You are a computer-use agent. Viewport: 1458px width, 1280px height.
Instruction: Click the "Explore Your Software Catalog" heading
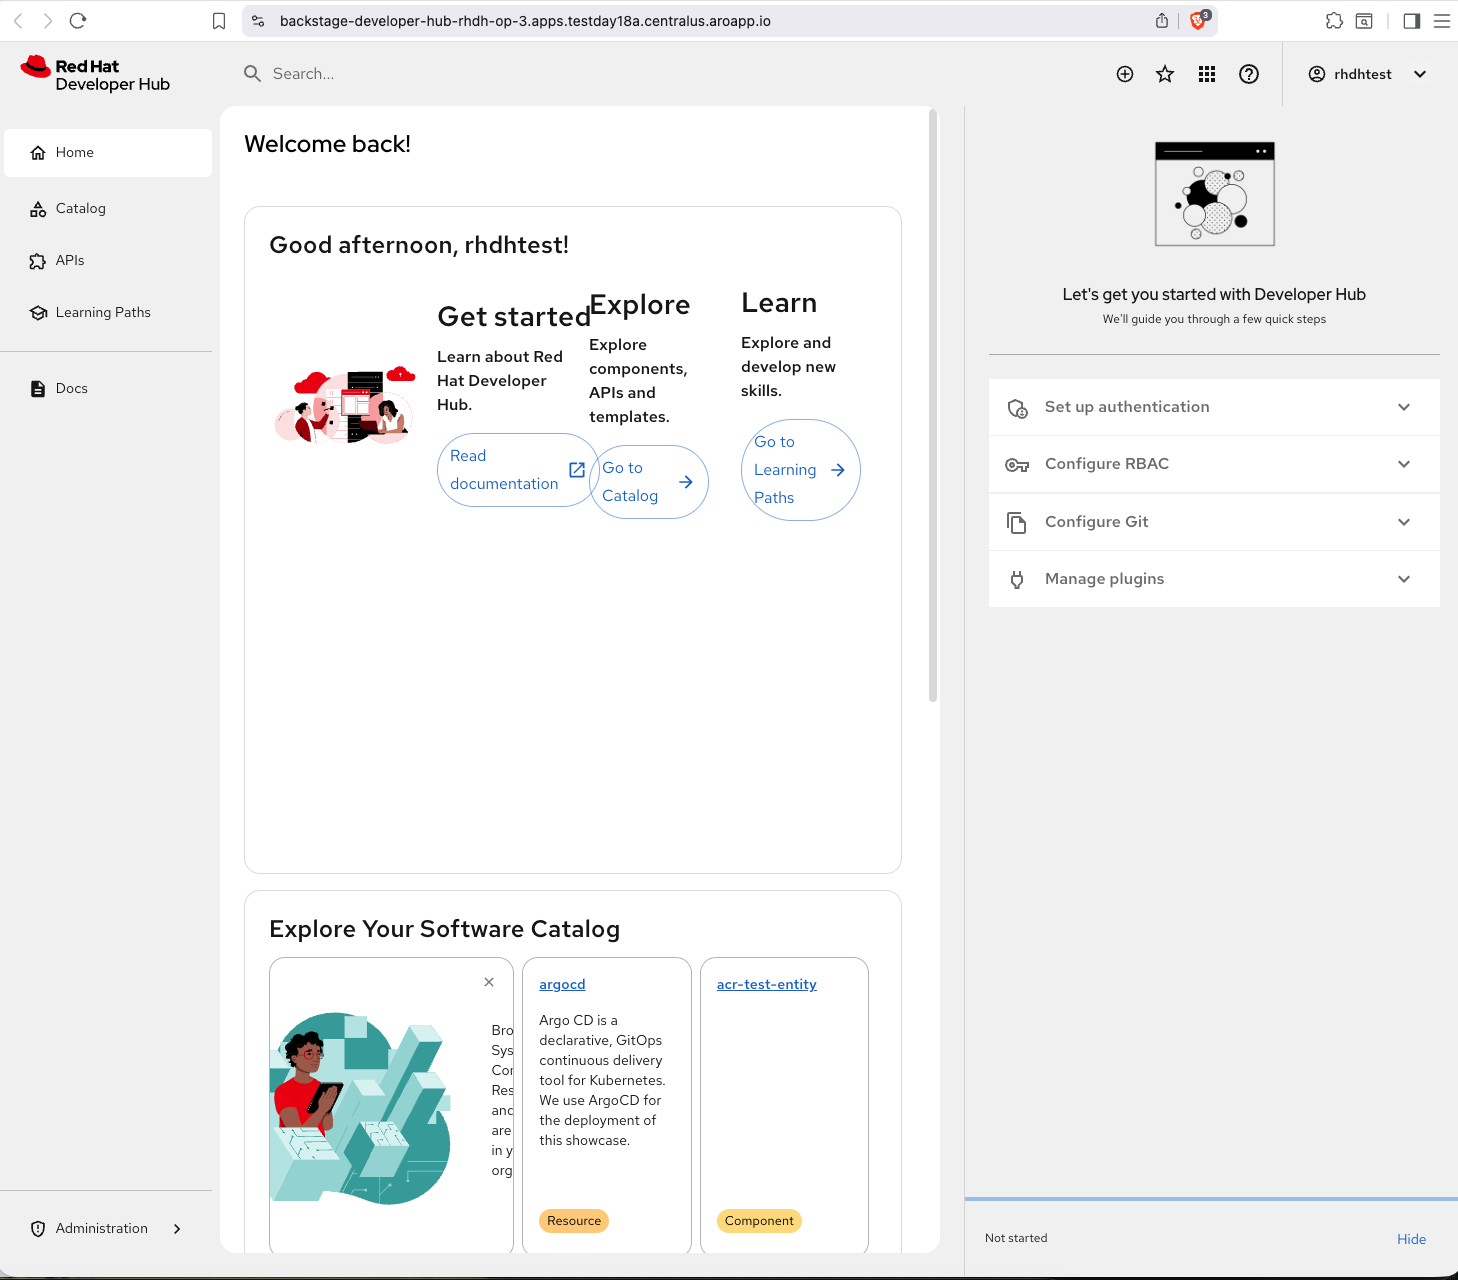point(445,929)
